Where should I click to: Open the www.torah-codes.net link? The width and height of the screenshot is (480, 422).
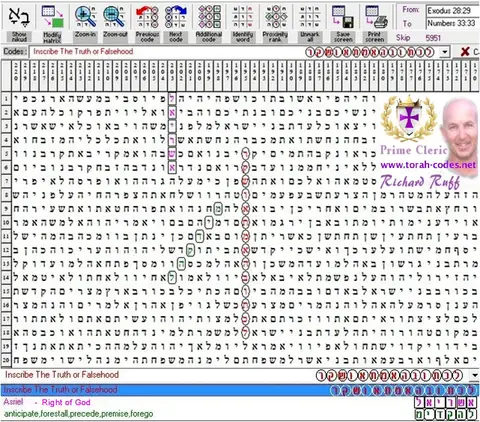(x=428, y=165)
